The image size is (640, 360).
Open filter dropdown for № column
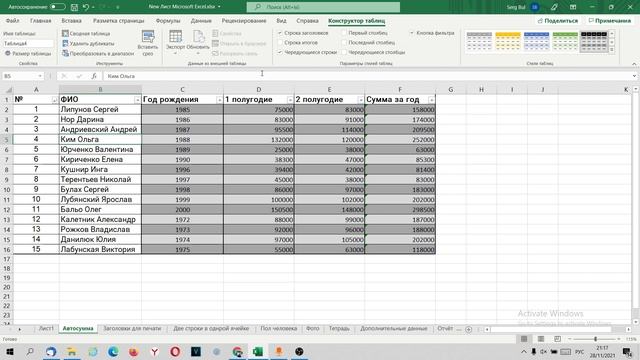point(54,100)
